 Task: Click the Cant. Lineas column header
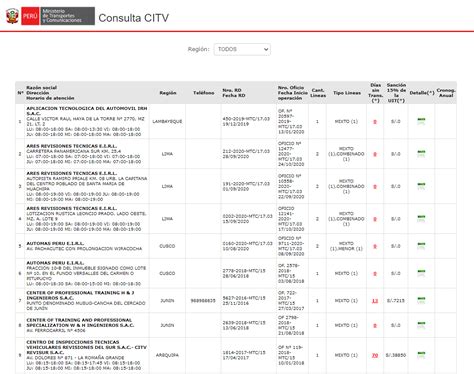[318, 93]
